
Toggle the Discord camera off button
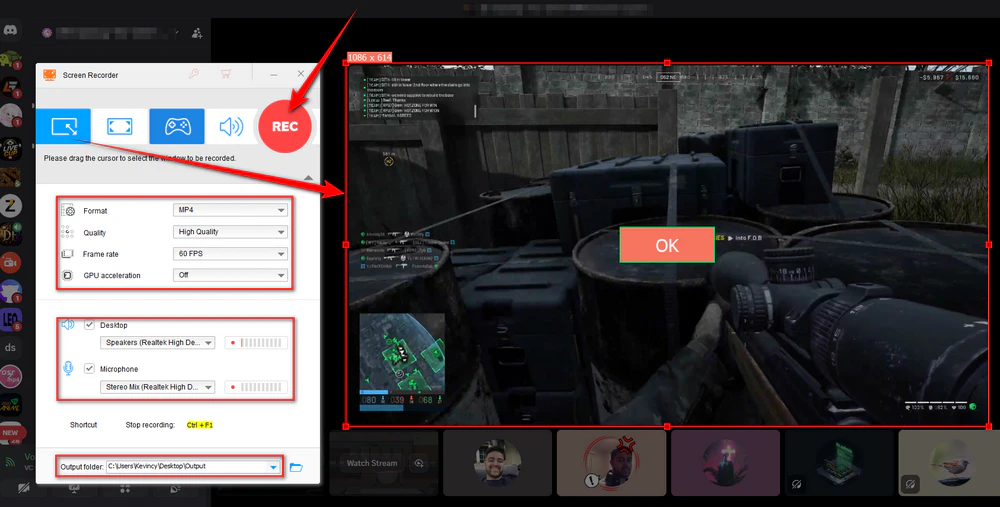point(24,489)
